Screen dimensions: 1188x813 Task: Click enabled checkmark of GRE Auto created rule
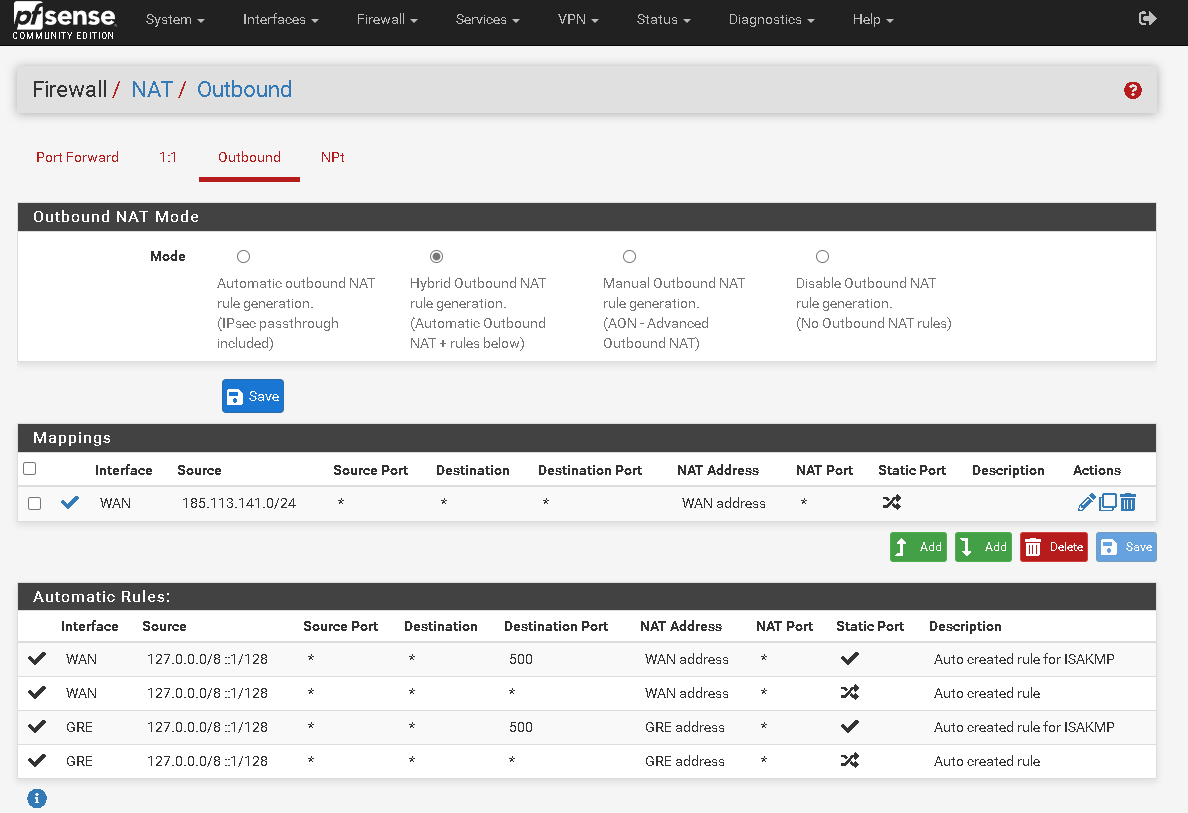(x=36, y=761)
